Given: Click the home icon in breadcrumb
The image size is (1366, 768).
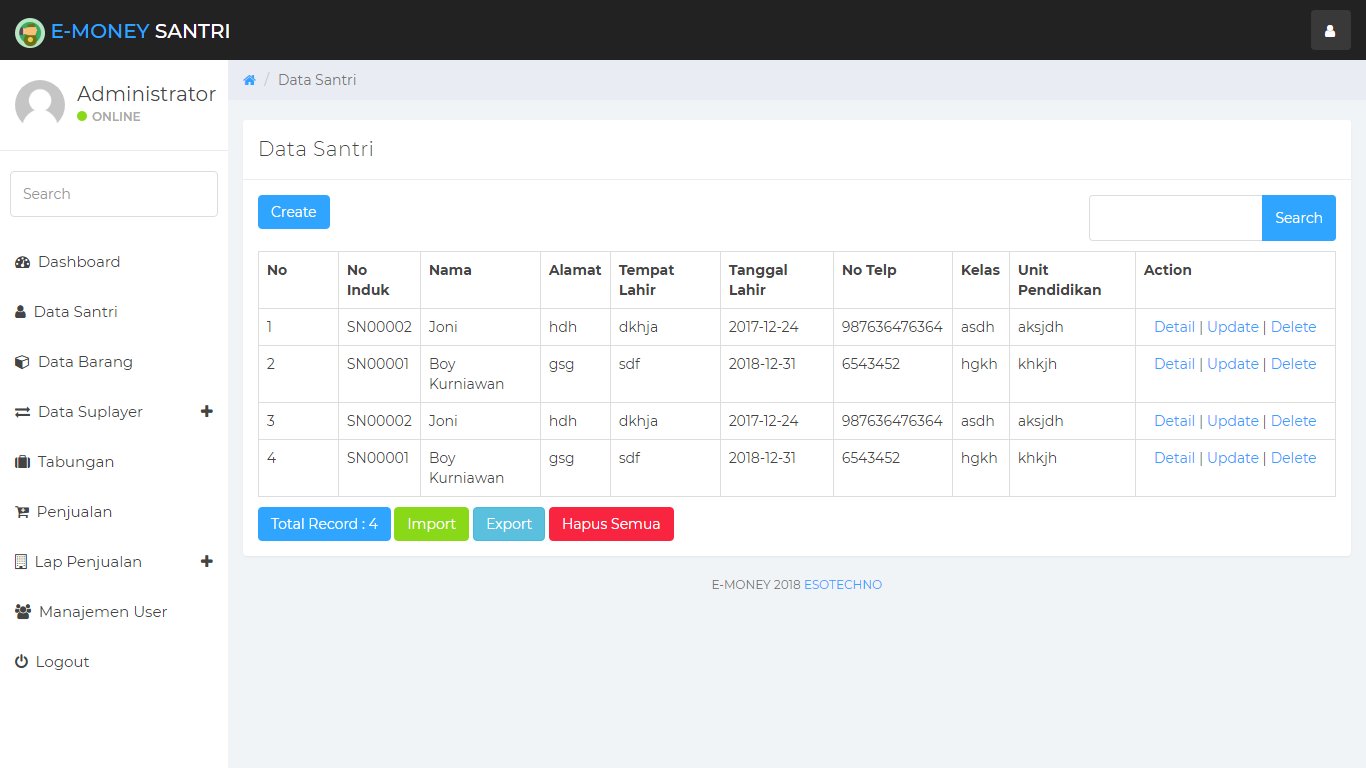Looking at the screenshot, I should 250,80.
